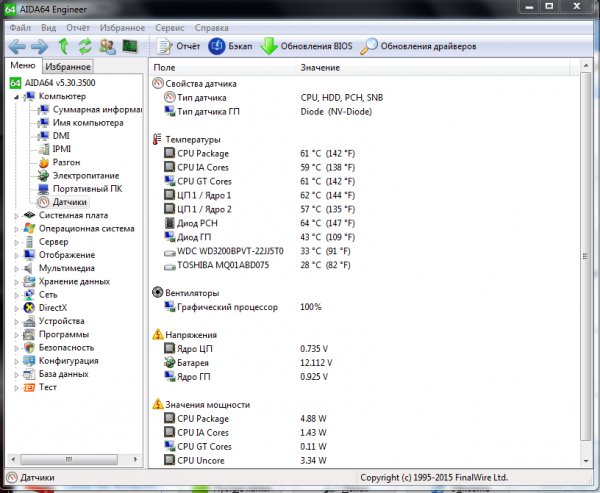
Task: Open the Отчёт menu in the menu bar
Action: [x=78, y=28]
